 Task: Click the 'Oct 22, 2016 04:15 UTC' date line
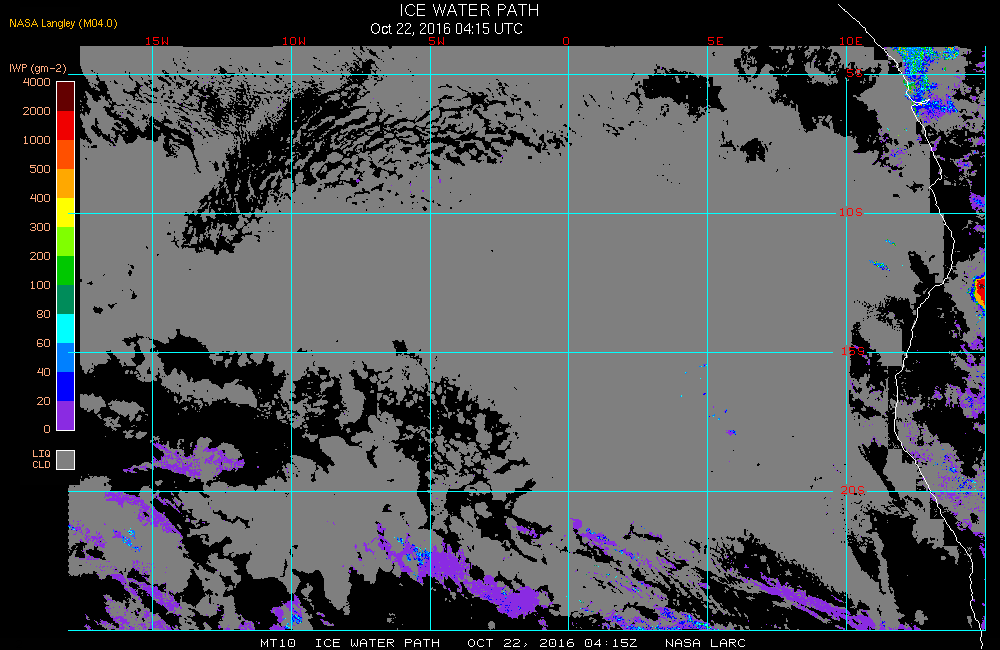click(x=446, y=29)
